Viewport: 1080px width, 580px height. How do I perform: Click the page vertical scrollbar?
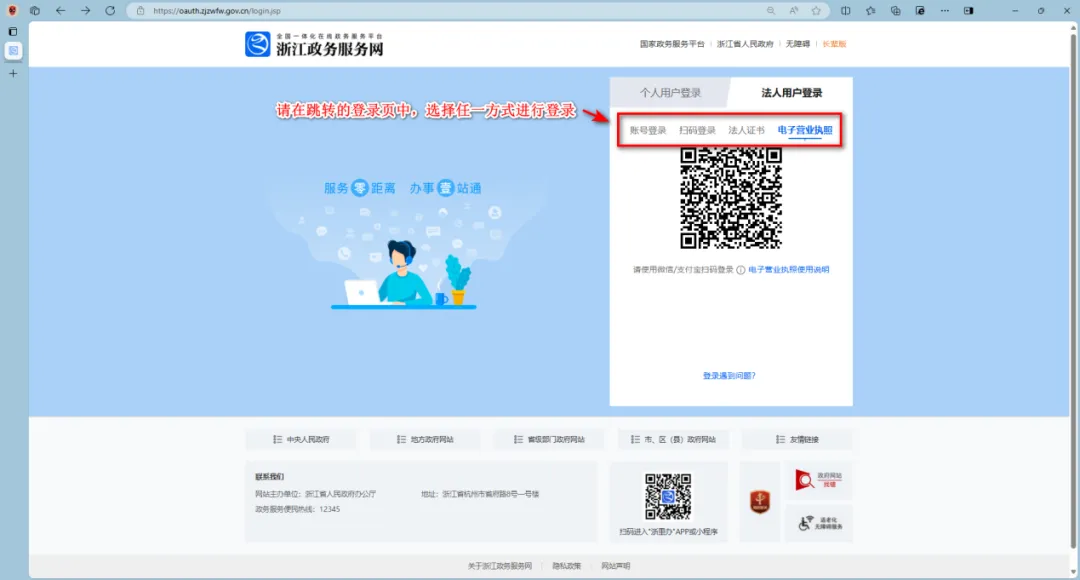[x=1072, y=289]
